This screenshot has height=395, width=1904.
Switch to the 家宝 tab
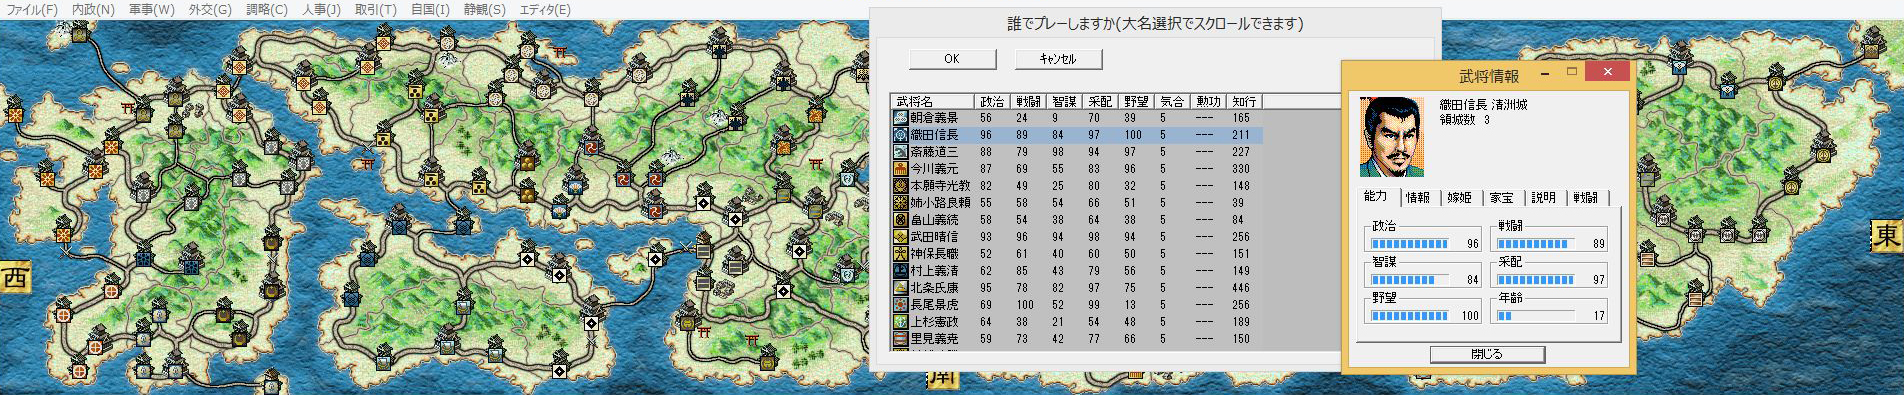(x=1501, y=198)
